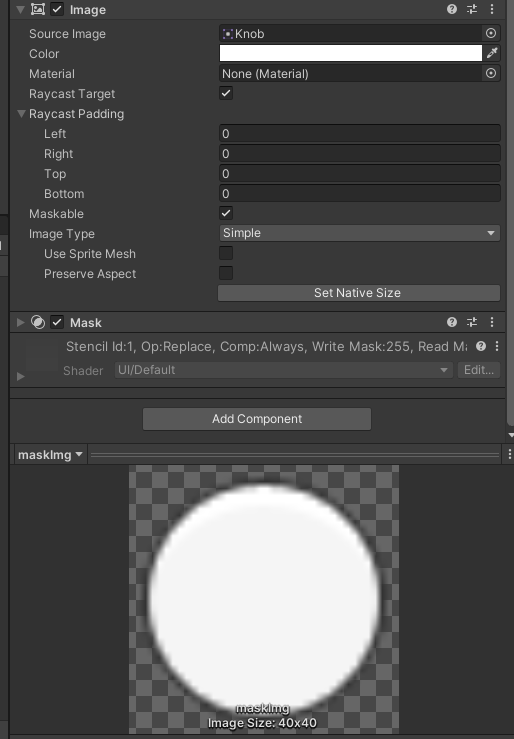
Task: Click the maskImg circle preview
Action: (264, 597)
